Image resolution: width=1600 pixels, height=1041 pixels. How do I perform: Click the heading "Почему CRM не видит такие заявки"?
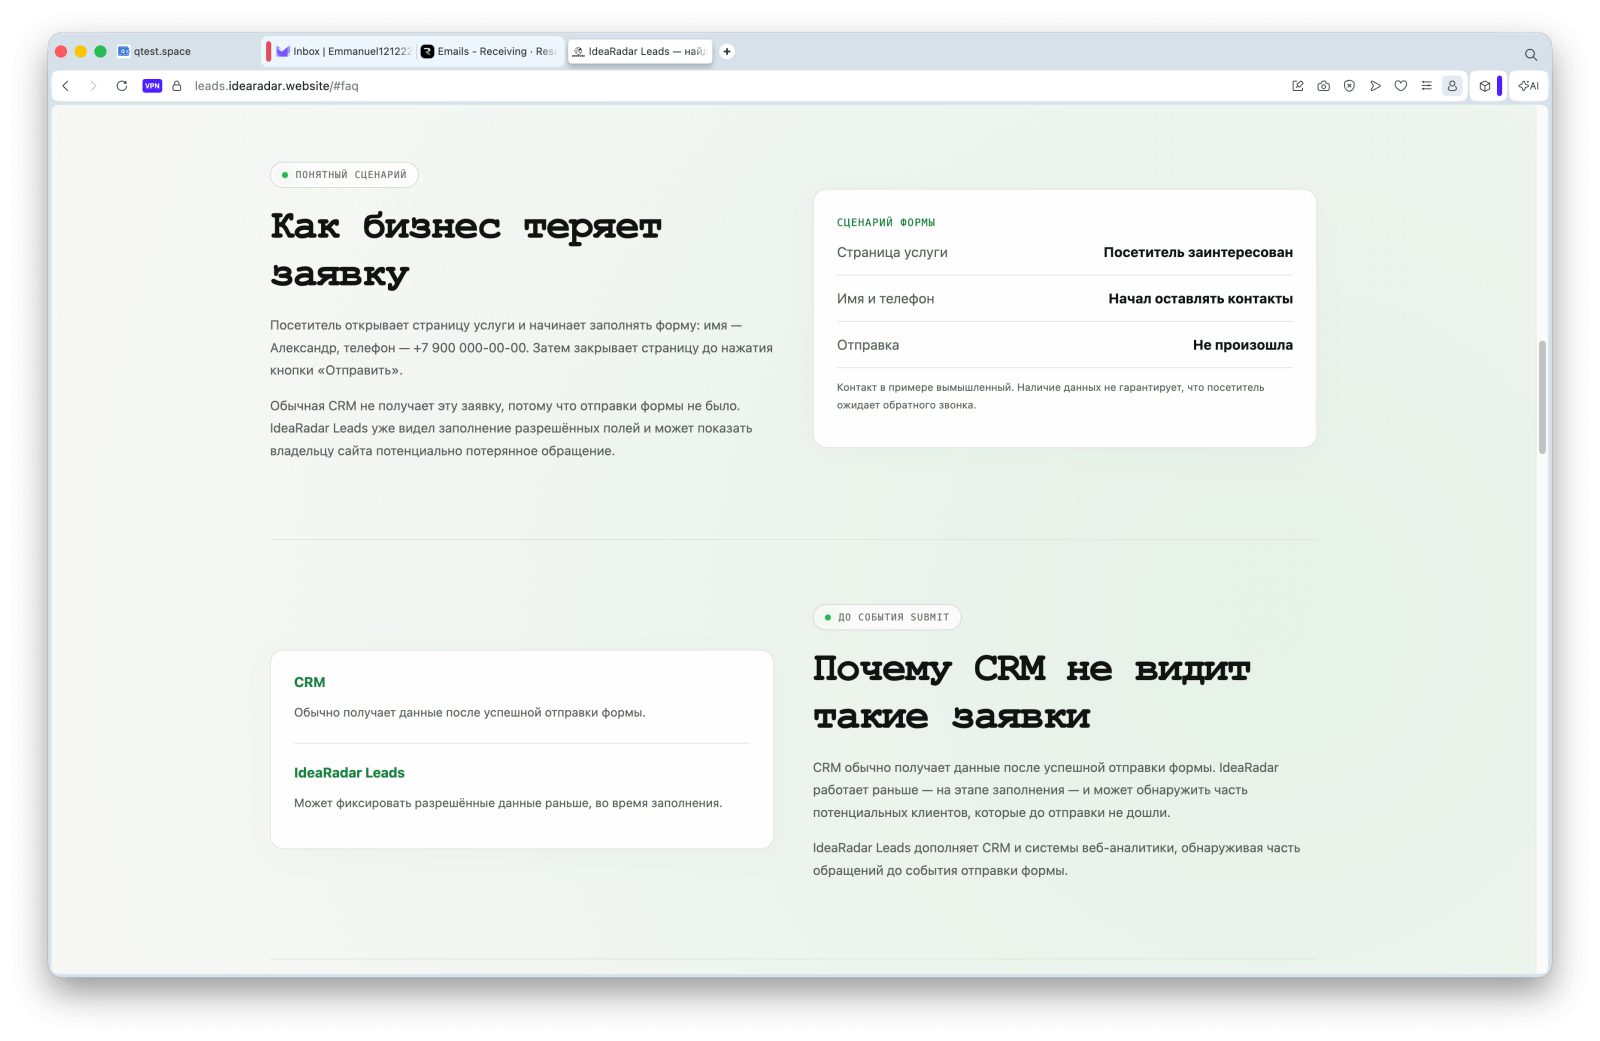pos(1032,692)
